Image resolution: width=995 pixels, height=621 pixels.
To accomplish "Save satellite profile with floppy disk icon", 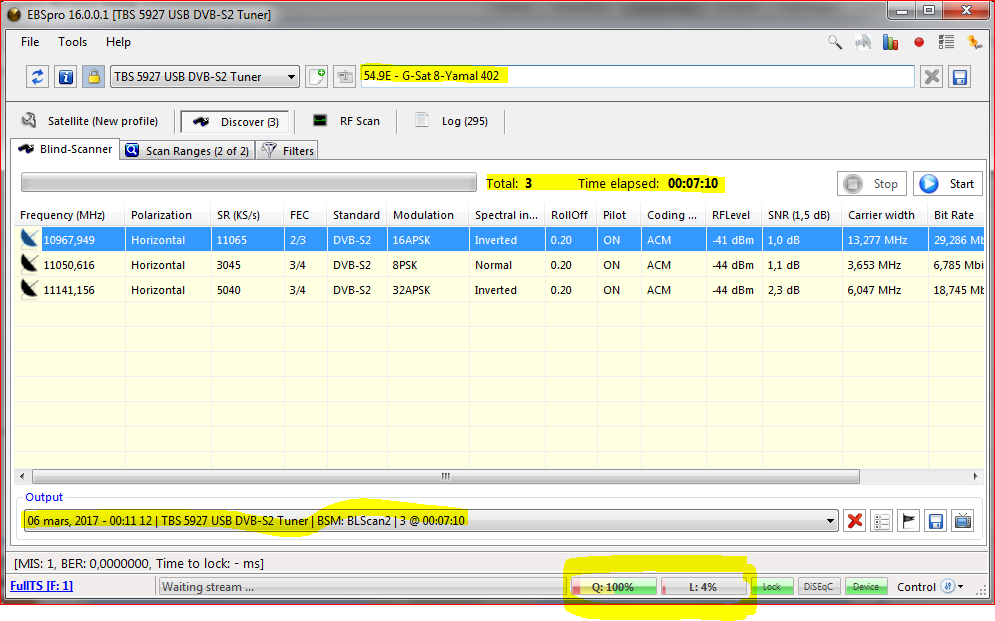I will click(959, 77).
